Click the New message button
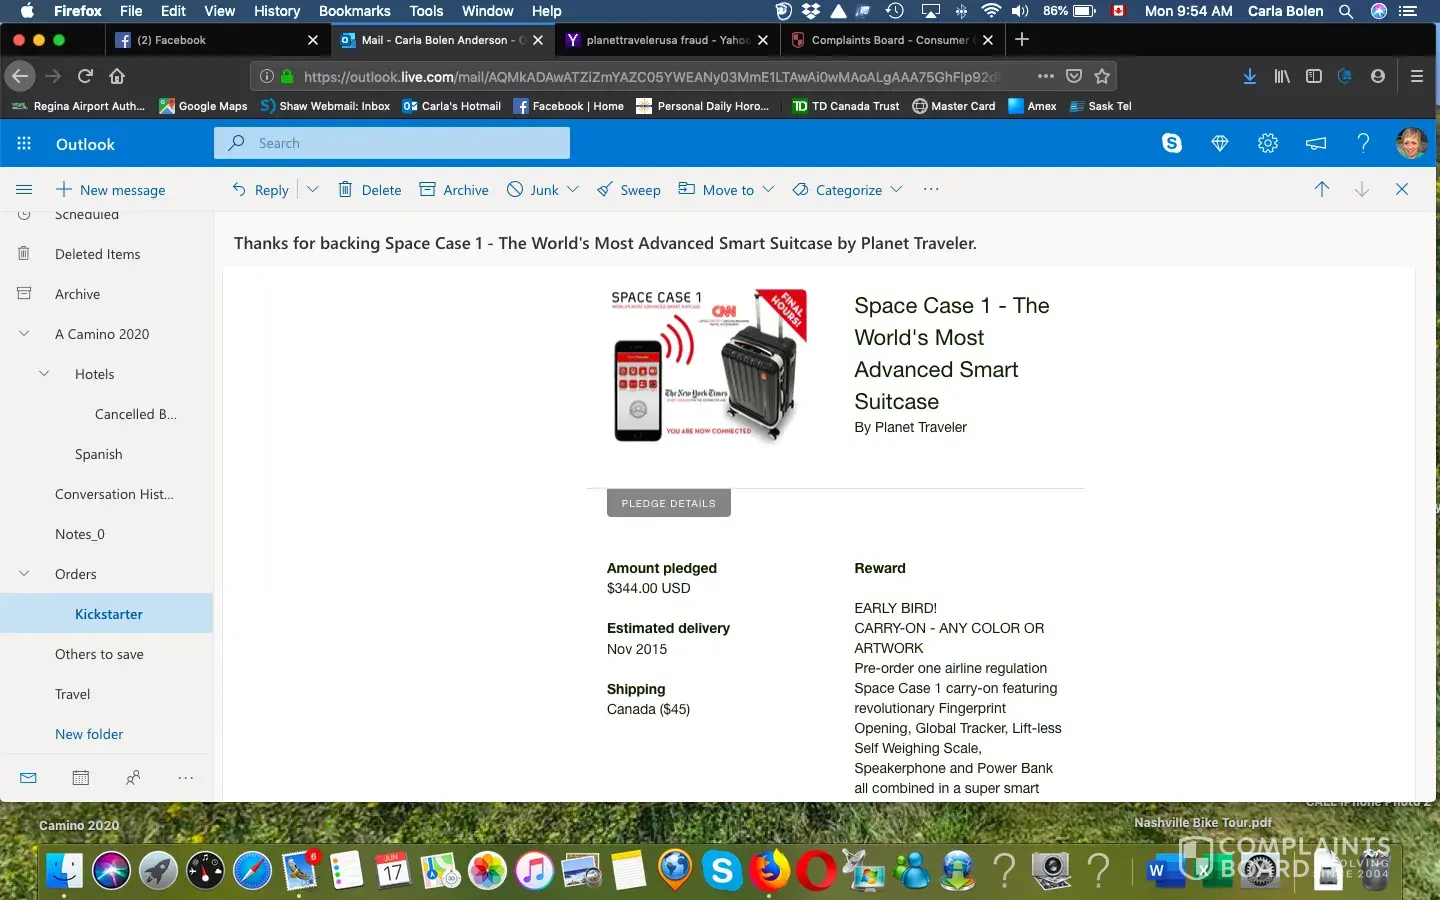The image size is (1440, 900). pos(110,190)
